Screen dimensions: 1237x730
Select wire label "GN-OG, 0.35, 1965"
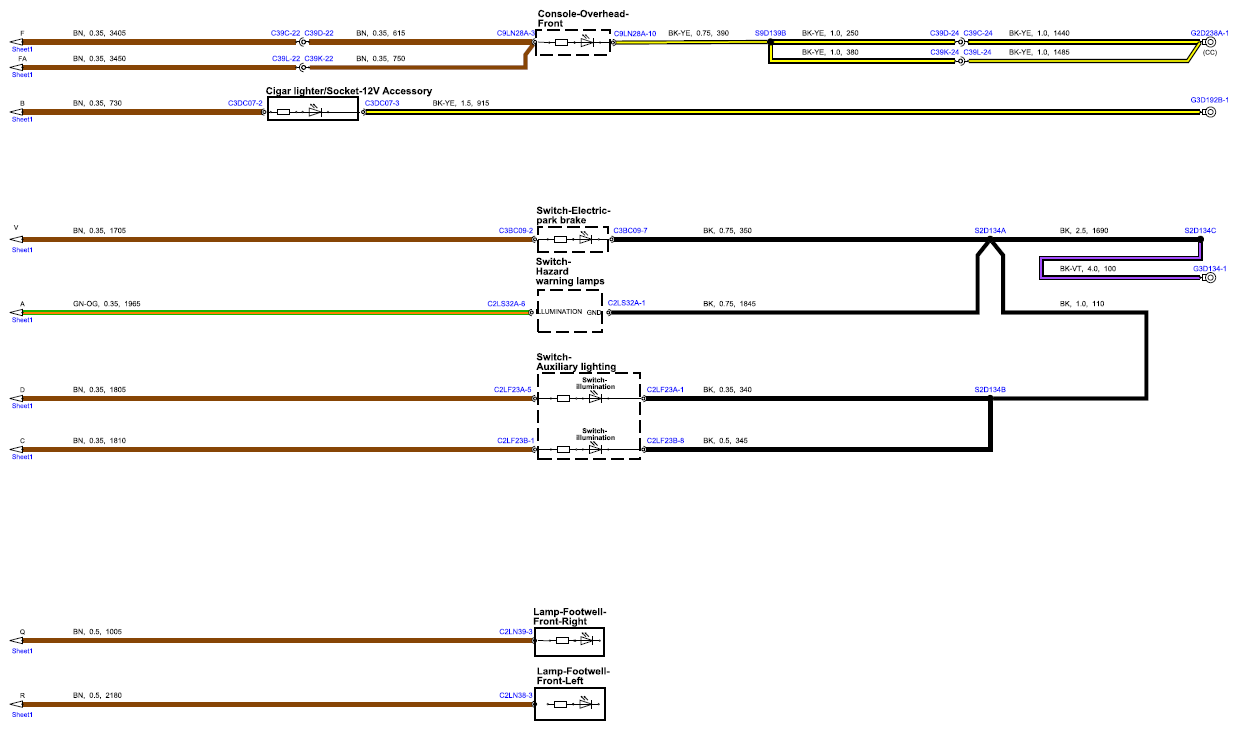click(105, 303)
